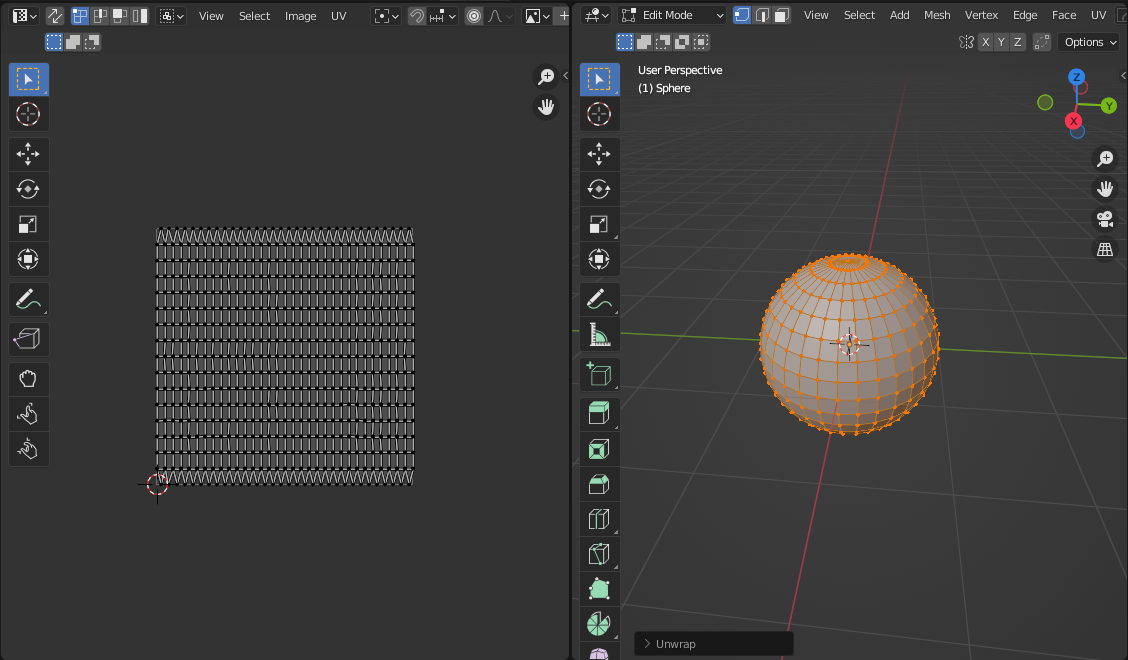
Task: Click the Add Cube tool
Action: click(x=599, y=375)
